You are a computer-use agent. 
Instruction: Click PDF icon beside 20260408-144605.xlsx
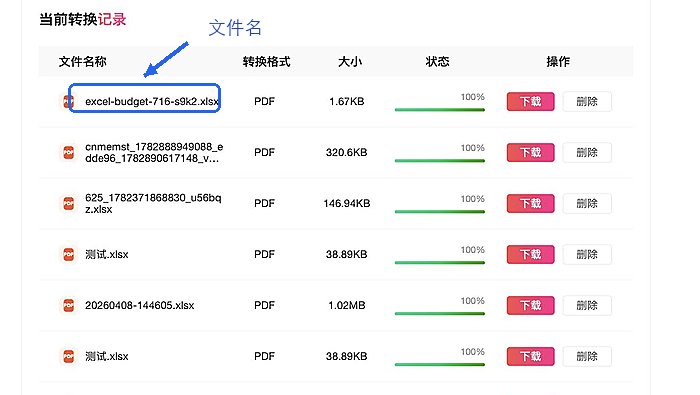(x=68, y=305)
